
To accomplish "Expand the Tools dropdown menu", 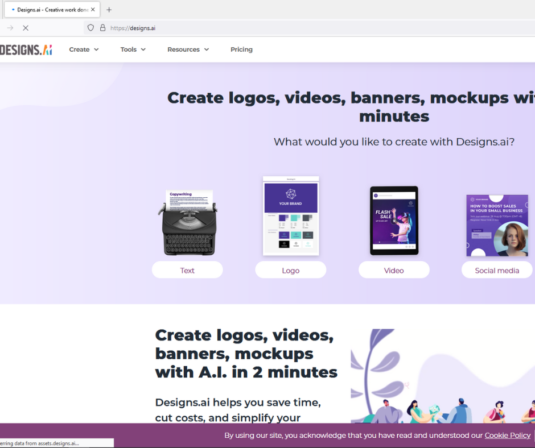I will [x=133, y=49].
